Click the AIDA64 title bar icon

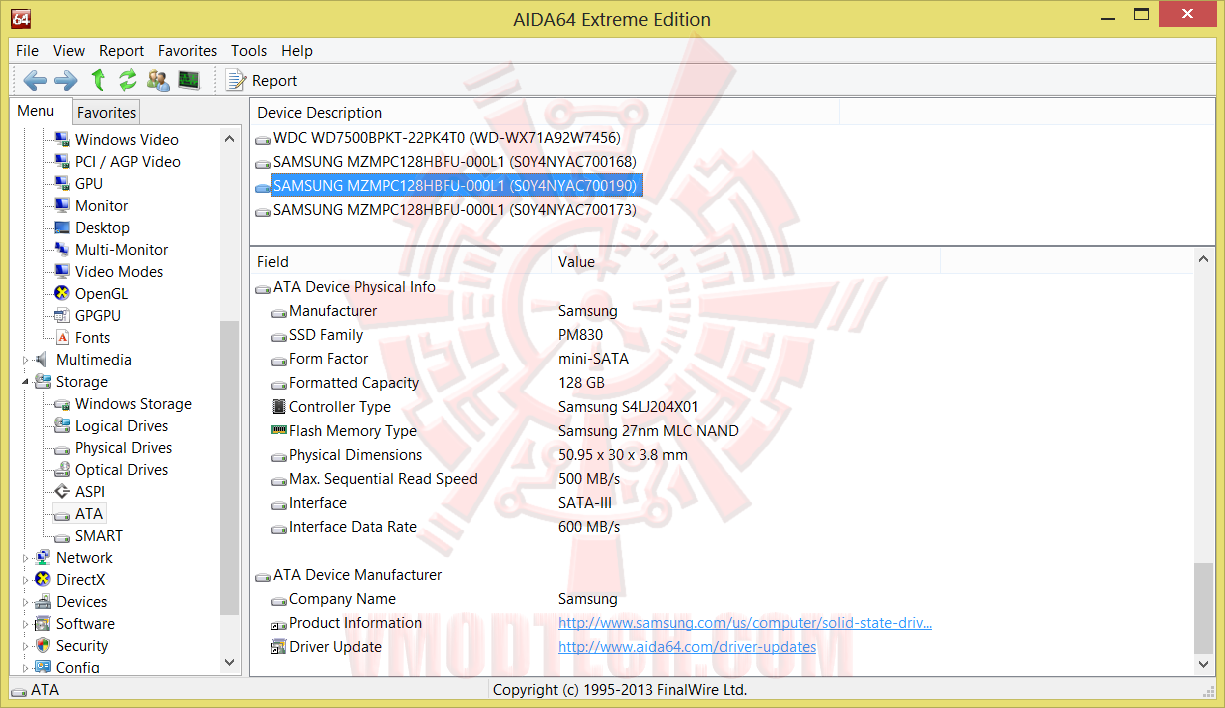pyautogui.click(x=22, y=18)
